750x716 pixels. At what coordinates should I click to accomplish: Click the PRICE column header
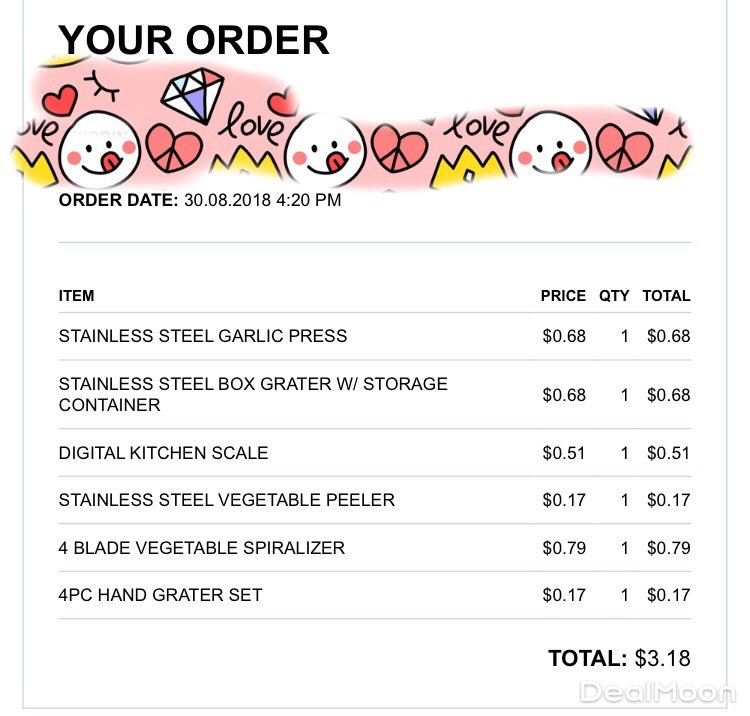[563, 296]
